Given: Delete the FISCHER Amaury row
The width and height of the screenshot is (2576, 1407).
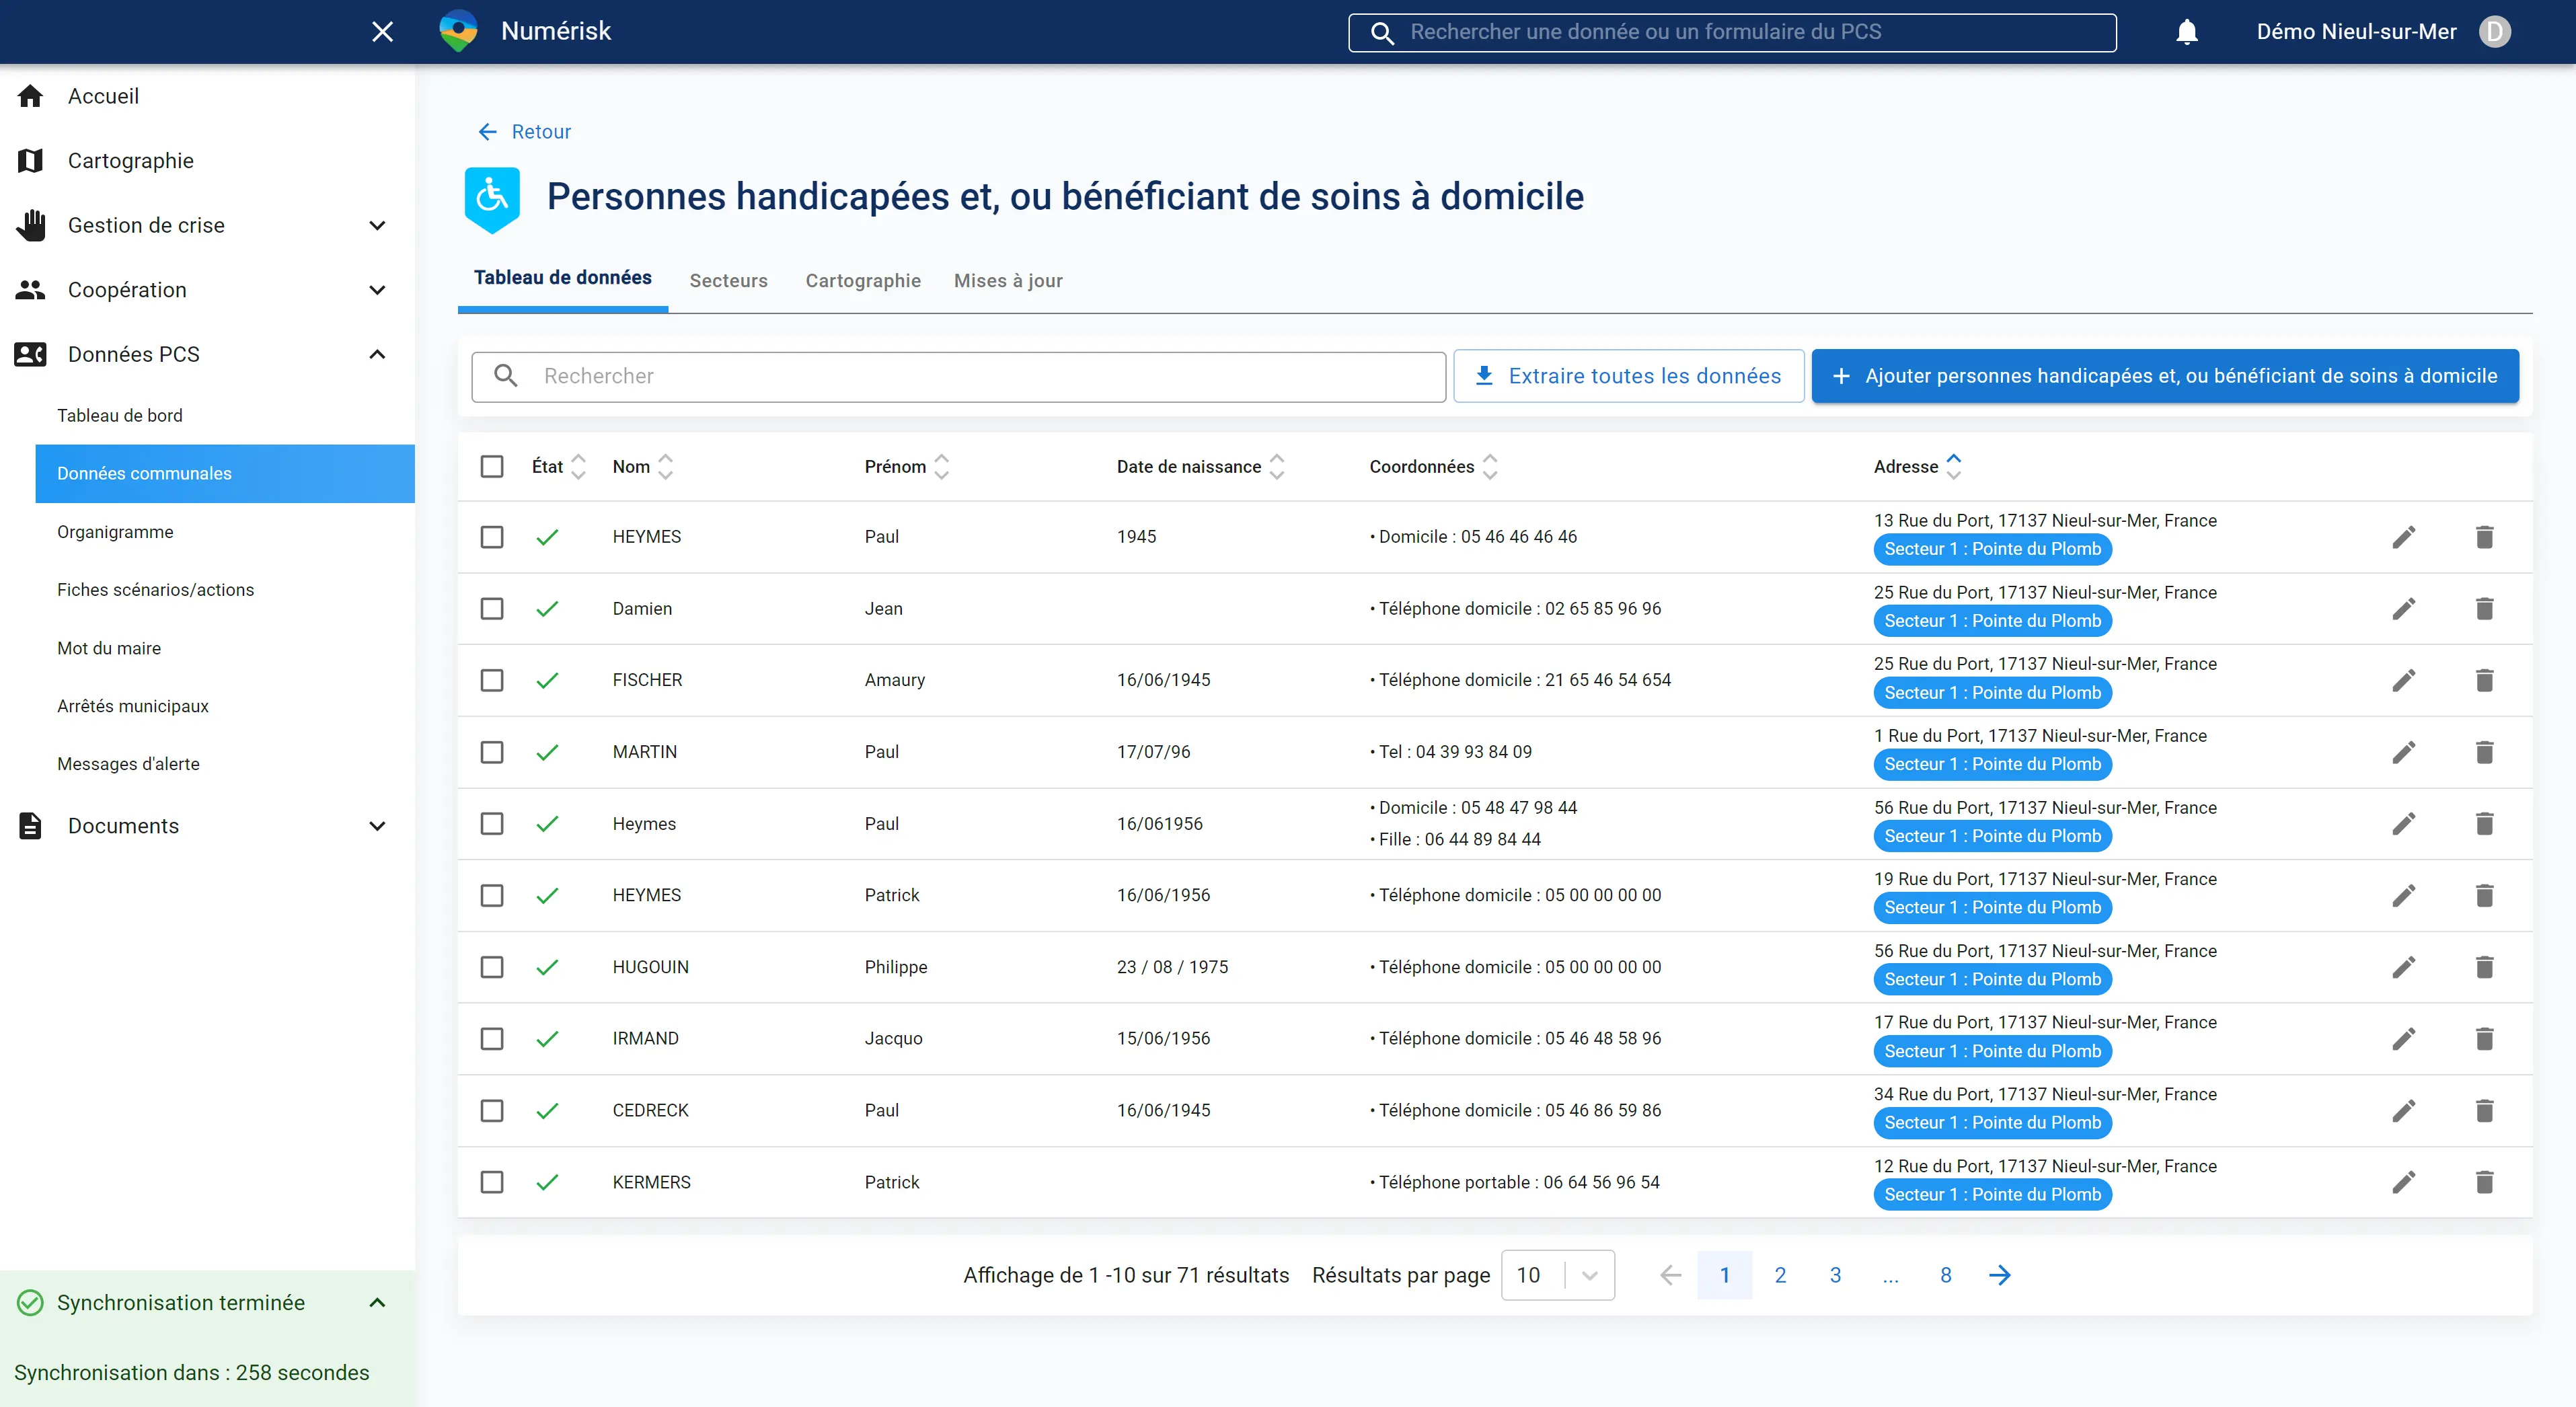Looking at the screenshot, I should (2484, 680).
